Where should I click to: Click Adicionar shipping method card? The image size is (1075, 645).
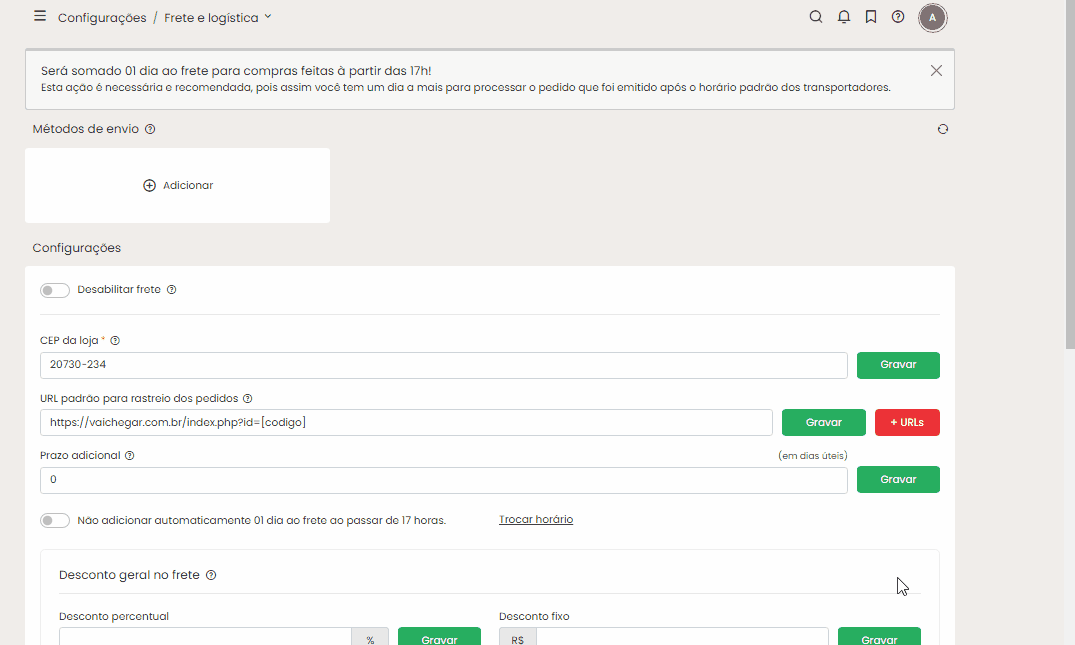[x=178, y=186]
